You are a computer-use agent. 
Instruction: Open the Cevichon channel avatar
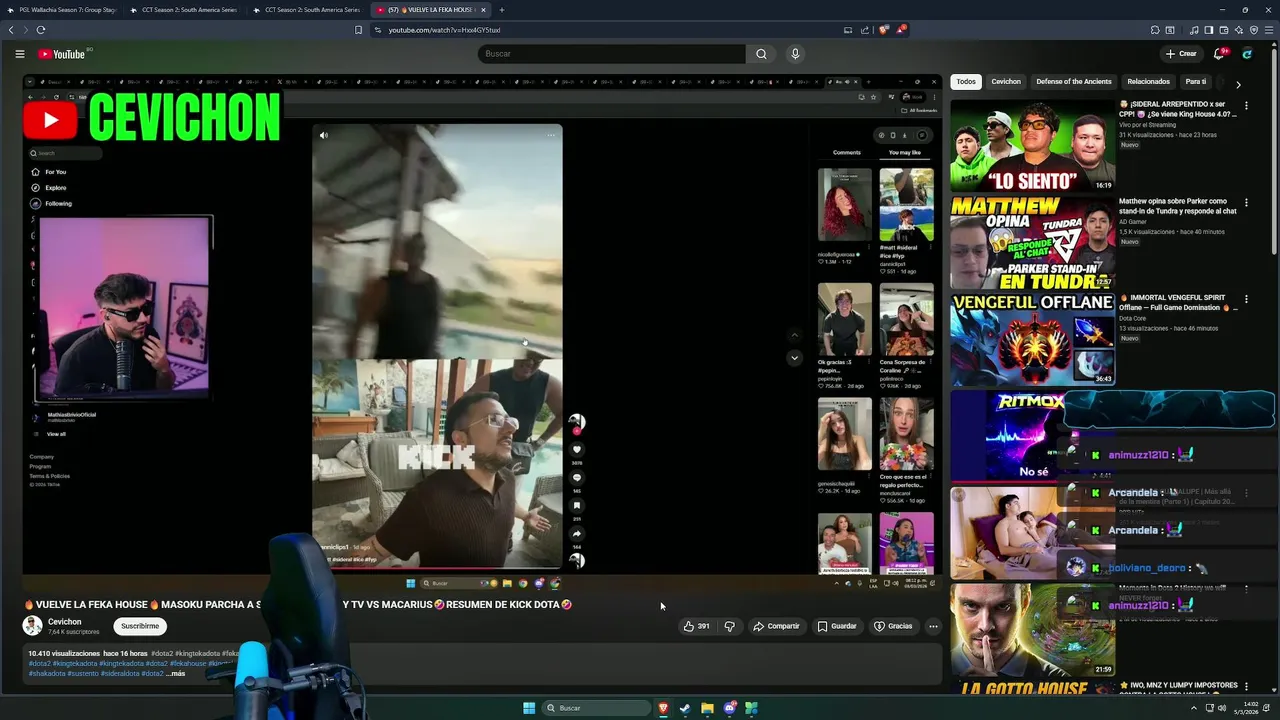click(33, 626)
